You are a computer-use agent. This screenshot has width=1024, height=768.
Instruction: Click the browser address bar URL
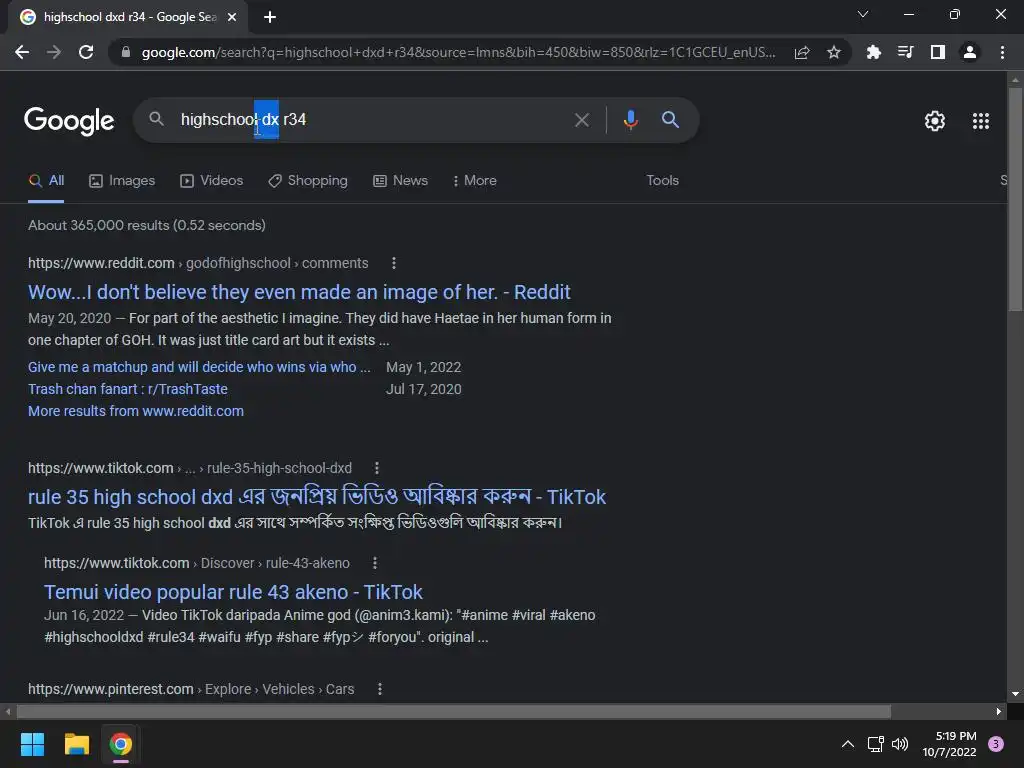458,52
